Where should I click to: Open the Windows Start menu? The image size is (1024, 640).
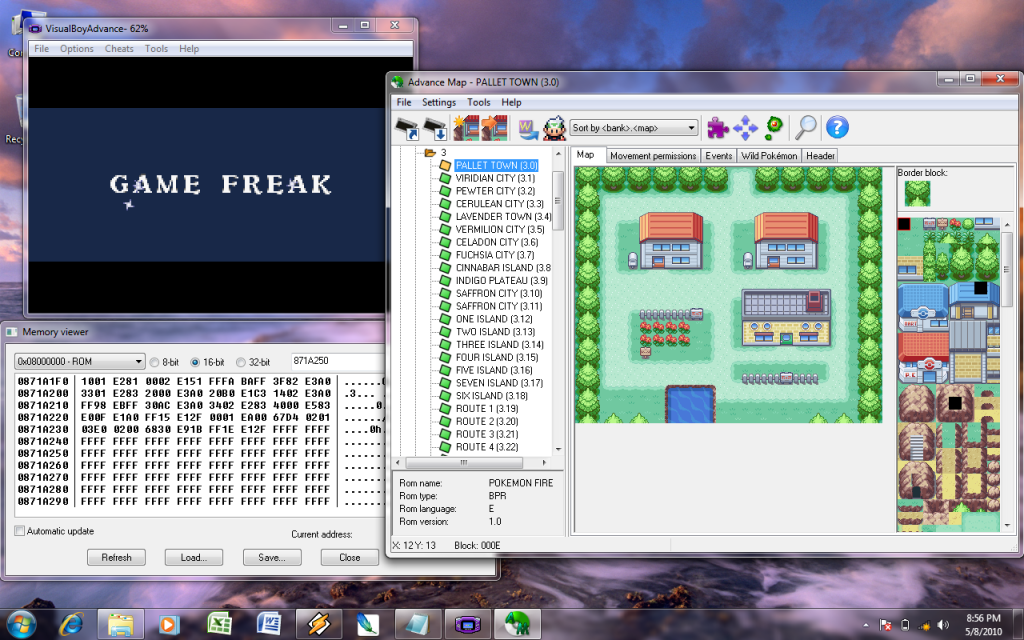click(x=22, y=624)
